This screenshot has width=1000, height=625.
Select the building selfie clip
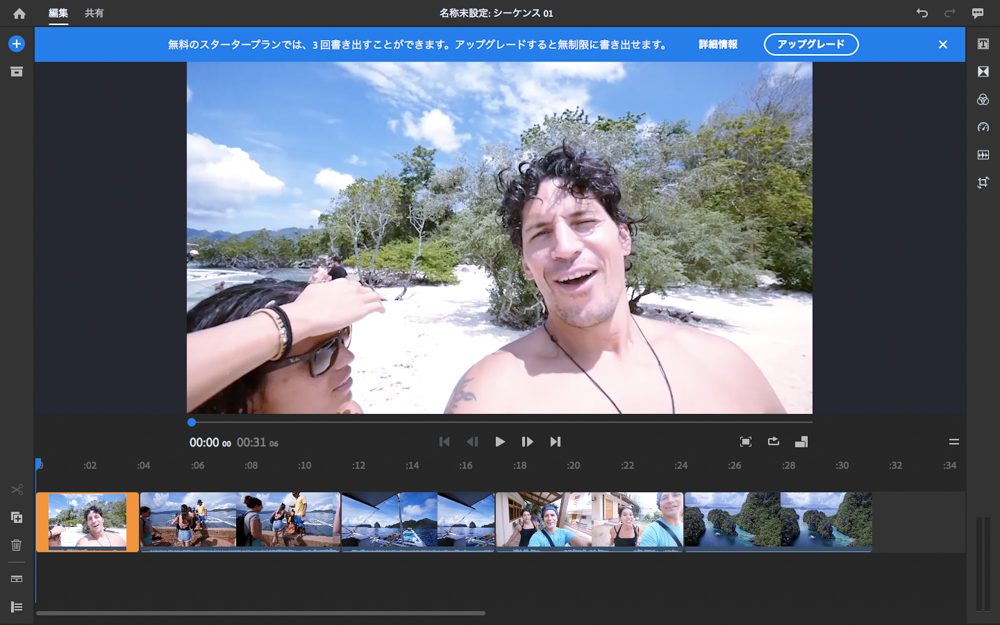[589, 522]
